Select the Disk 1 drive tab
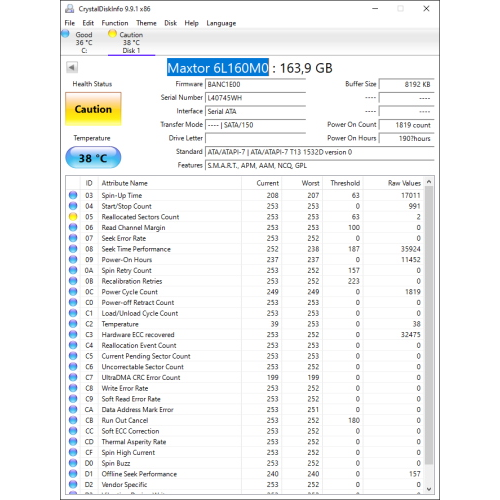Screen dimensions: 500x500 pos(131,42)
